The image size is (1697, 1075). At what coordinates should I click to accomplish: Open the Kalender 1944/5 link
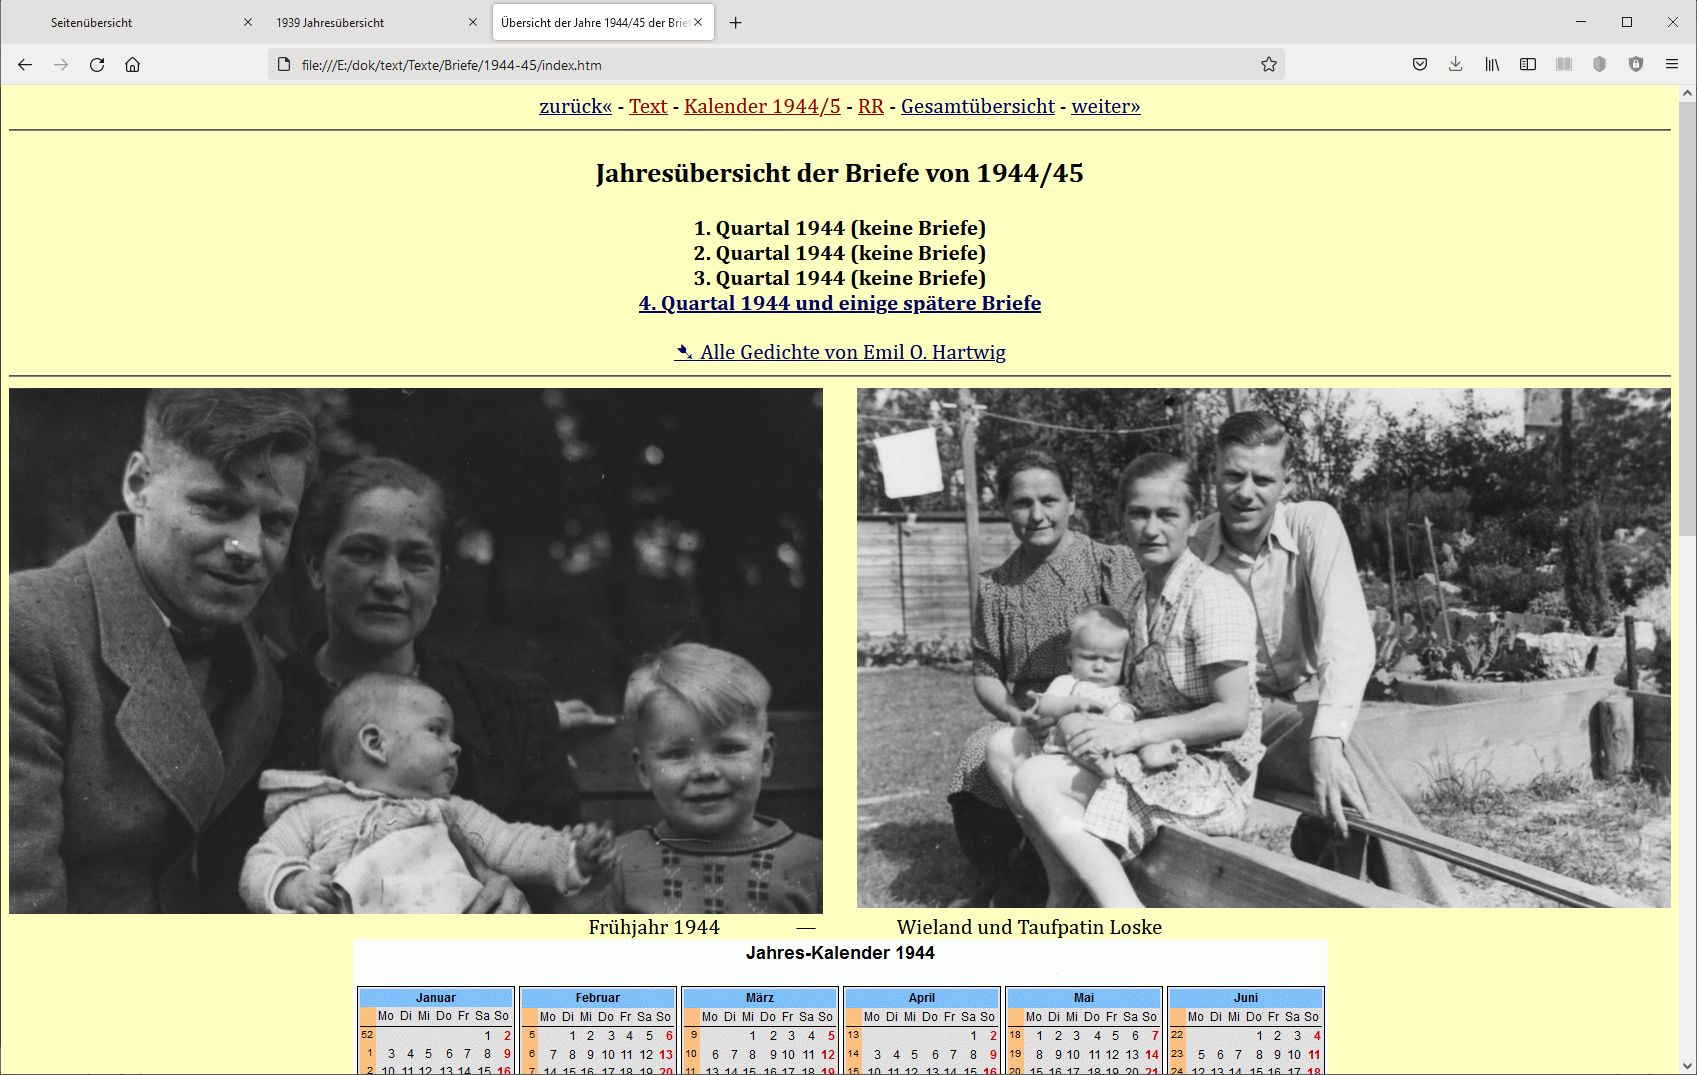click(x=762, y=107)
